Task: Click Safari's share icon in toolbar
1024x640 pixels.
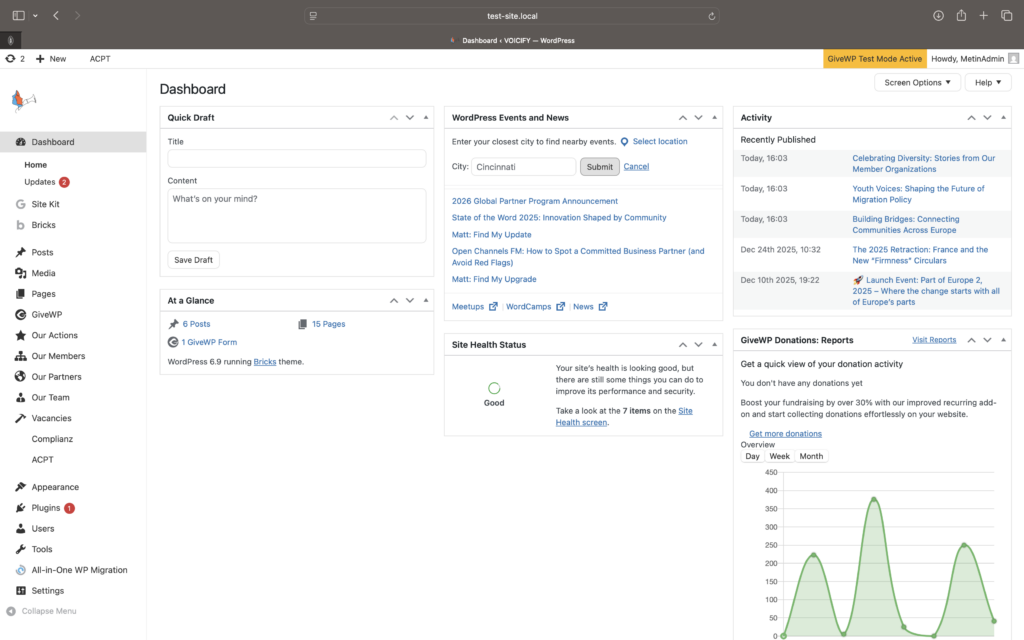Action: point(961,16)
